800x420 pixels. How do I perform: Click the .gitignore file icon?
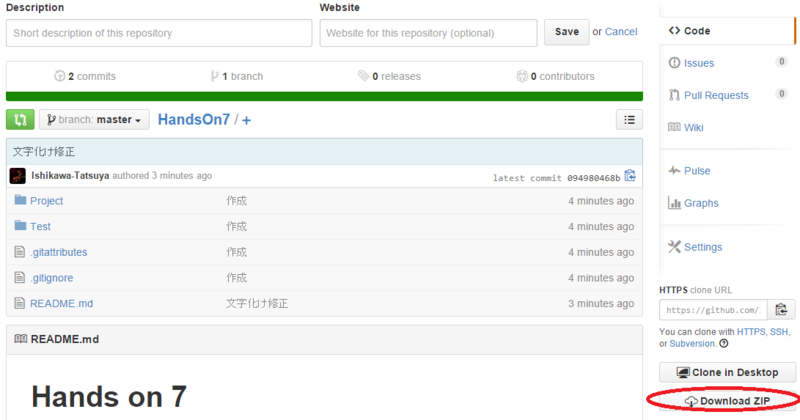pyautogui.click(x=20, y=277)
